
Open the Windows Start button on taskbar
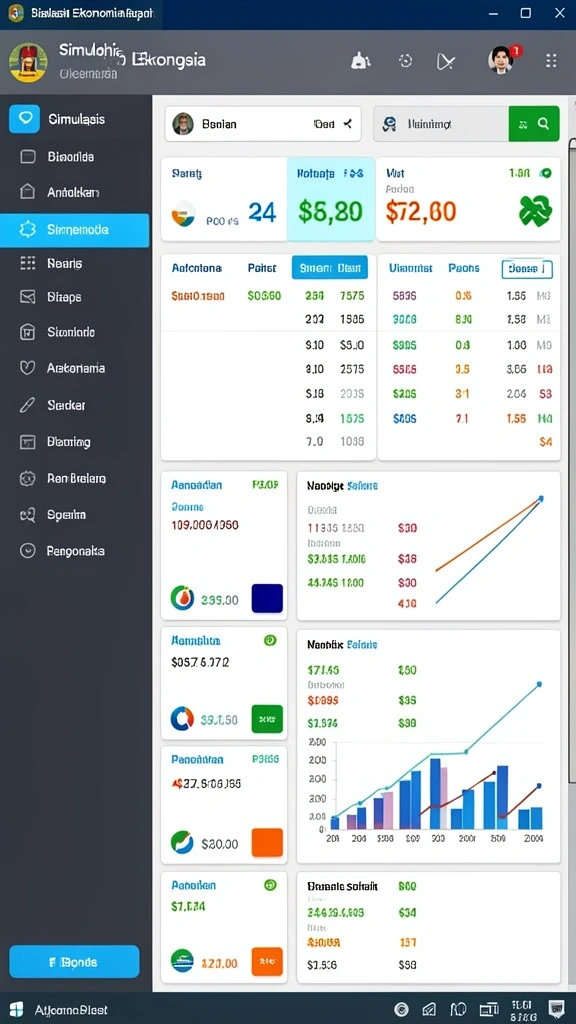coord(16,1008)
